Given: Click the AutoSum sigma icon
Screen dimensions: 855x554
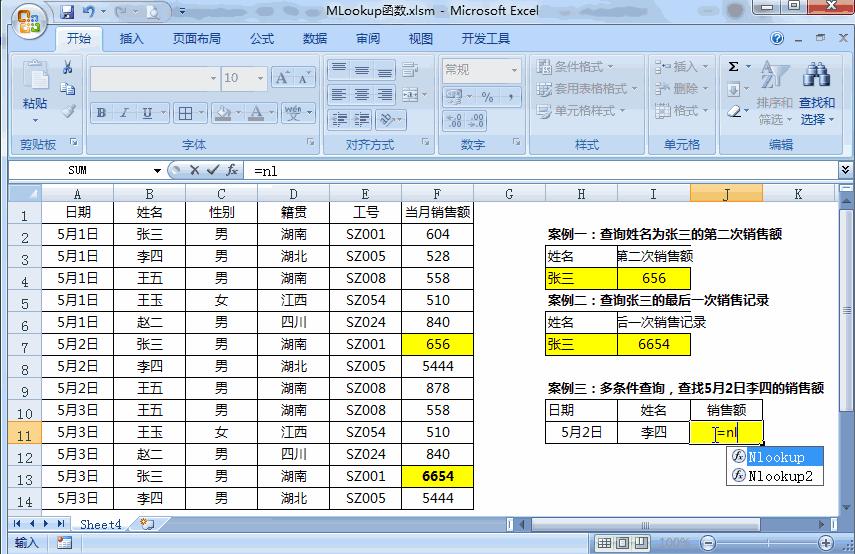Looking at the screenshot, I should pyautogui.click(x=733, y=67).
